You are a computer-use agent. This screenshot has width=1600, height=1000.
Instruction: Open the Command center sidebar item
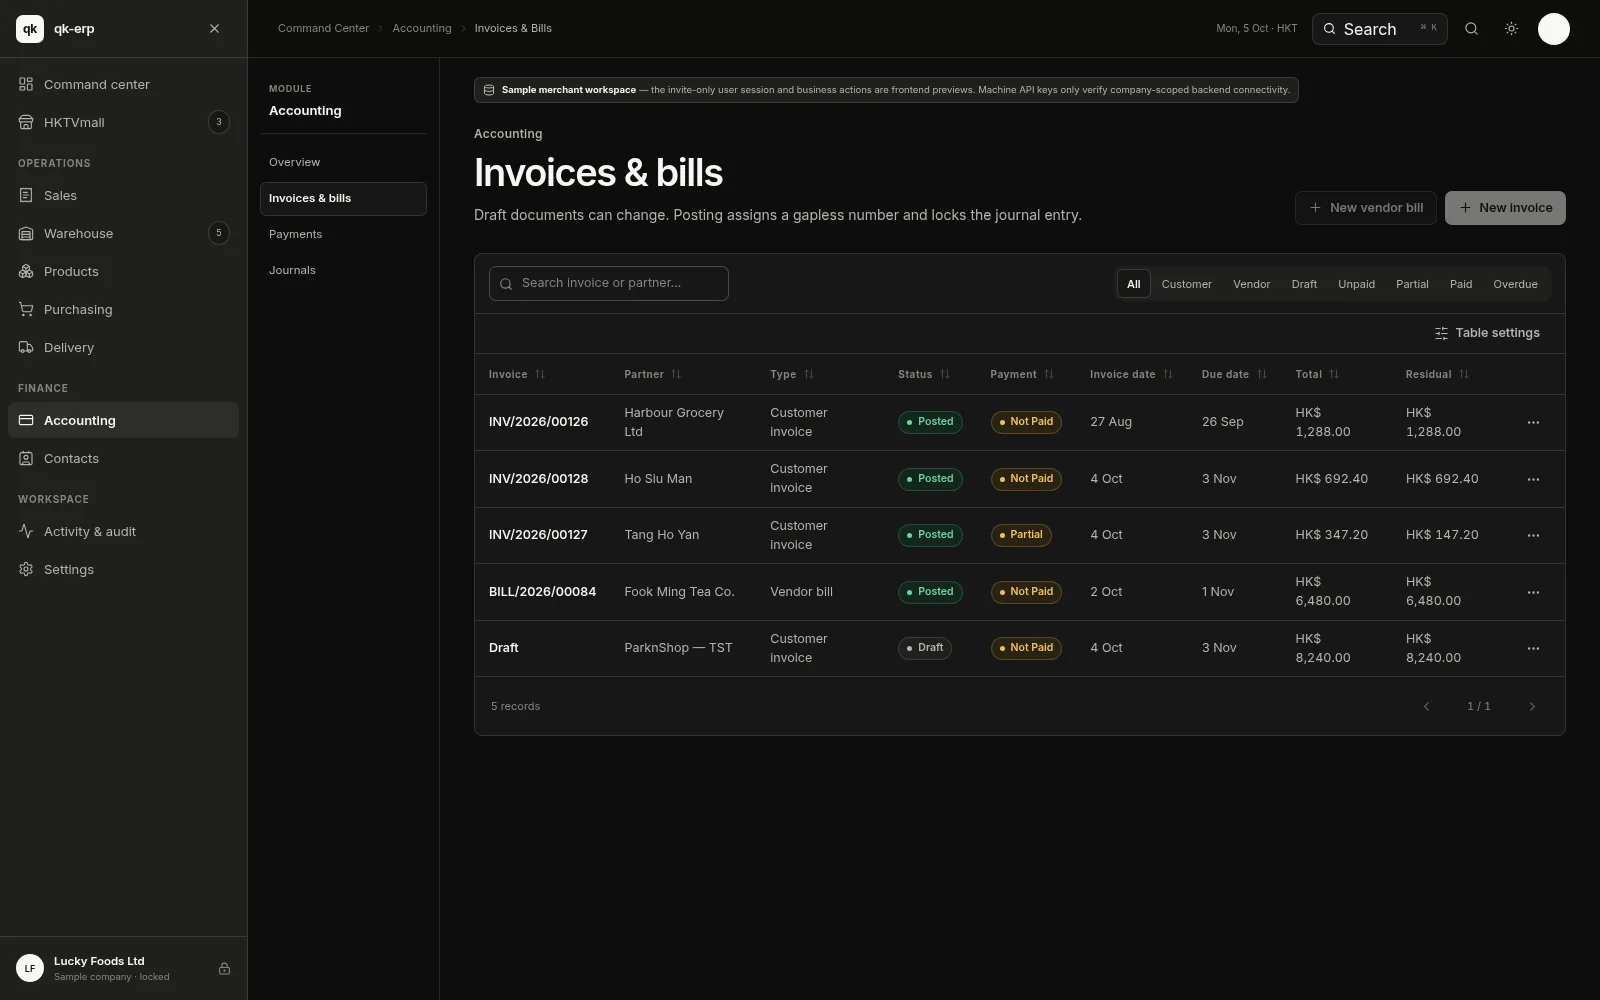(123, 84)
